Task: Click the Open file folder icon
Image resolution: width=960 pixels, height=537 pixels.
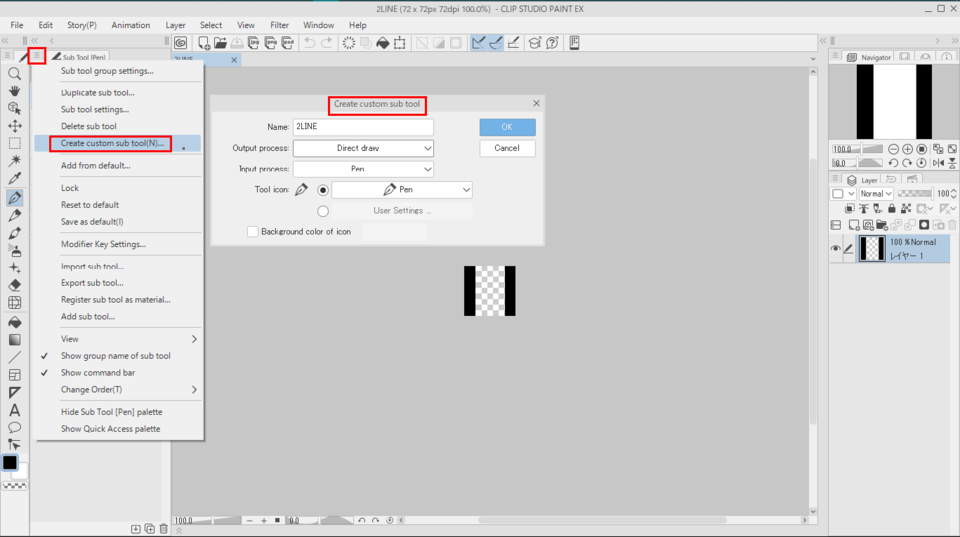Action: click(220, 43)
